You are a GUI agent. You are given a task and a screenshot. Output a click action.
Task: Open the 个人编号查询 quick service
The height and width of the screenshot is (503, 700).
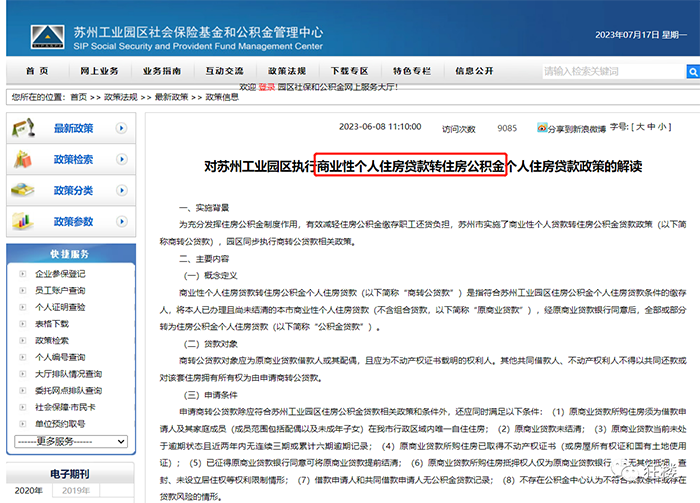coord(60,357)
